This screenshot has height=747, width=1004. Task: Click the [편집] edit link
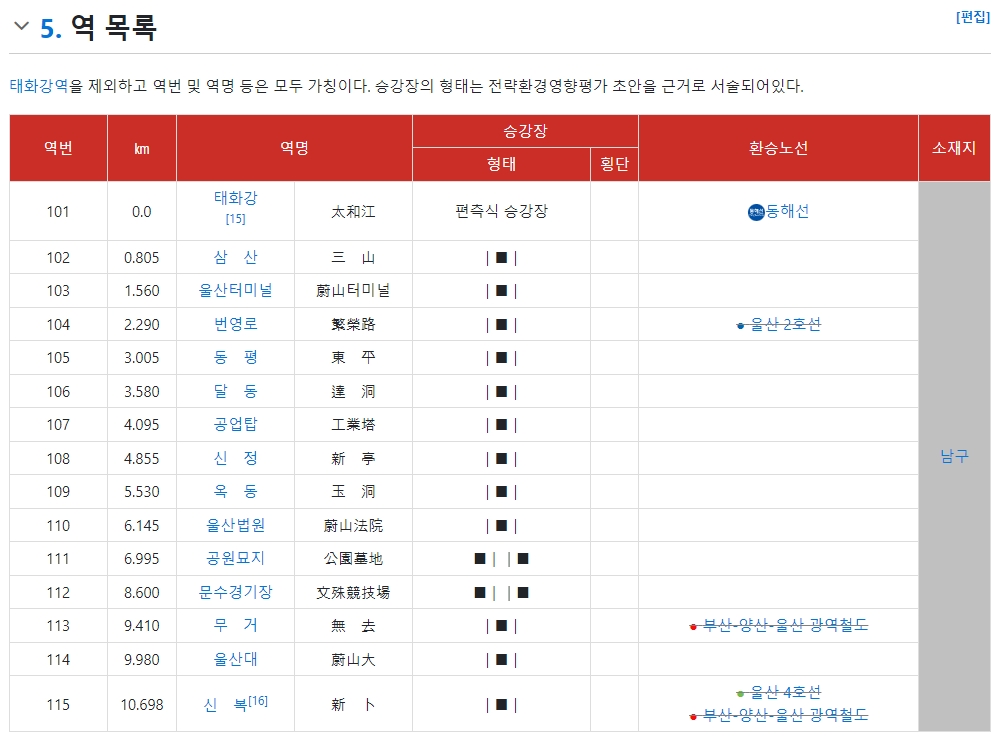[973, 17]
